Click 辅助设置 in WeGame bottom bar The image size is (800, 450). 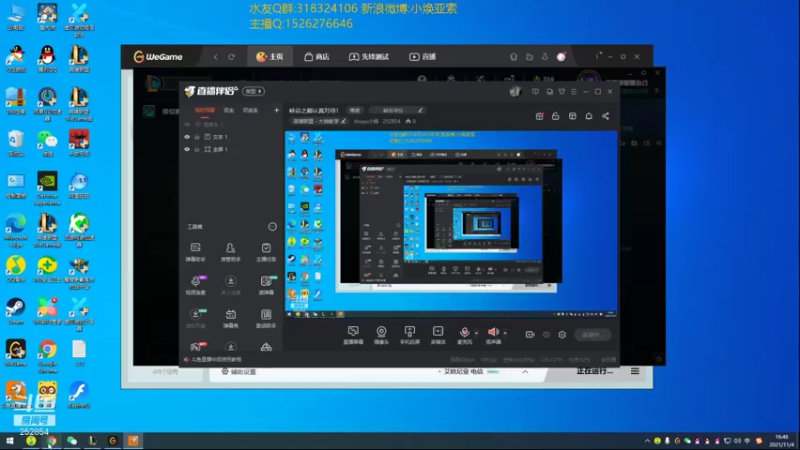coord(239,372)
